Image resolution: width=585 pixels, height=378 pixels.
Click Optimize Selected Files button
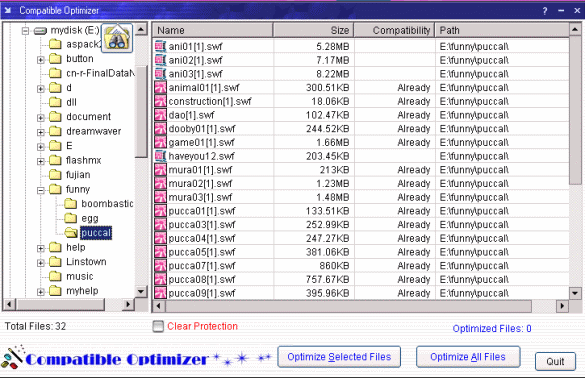pyautogui.click(x=339, y=357)
